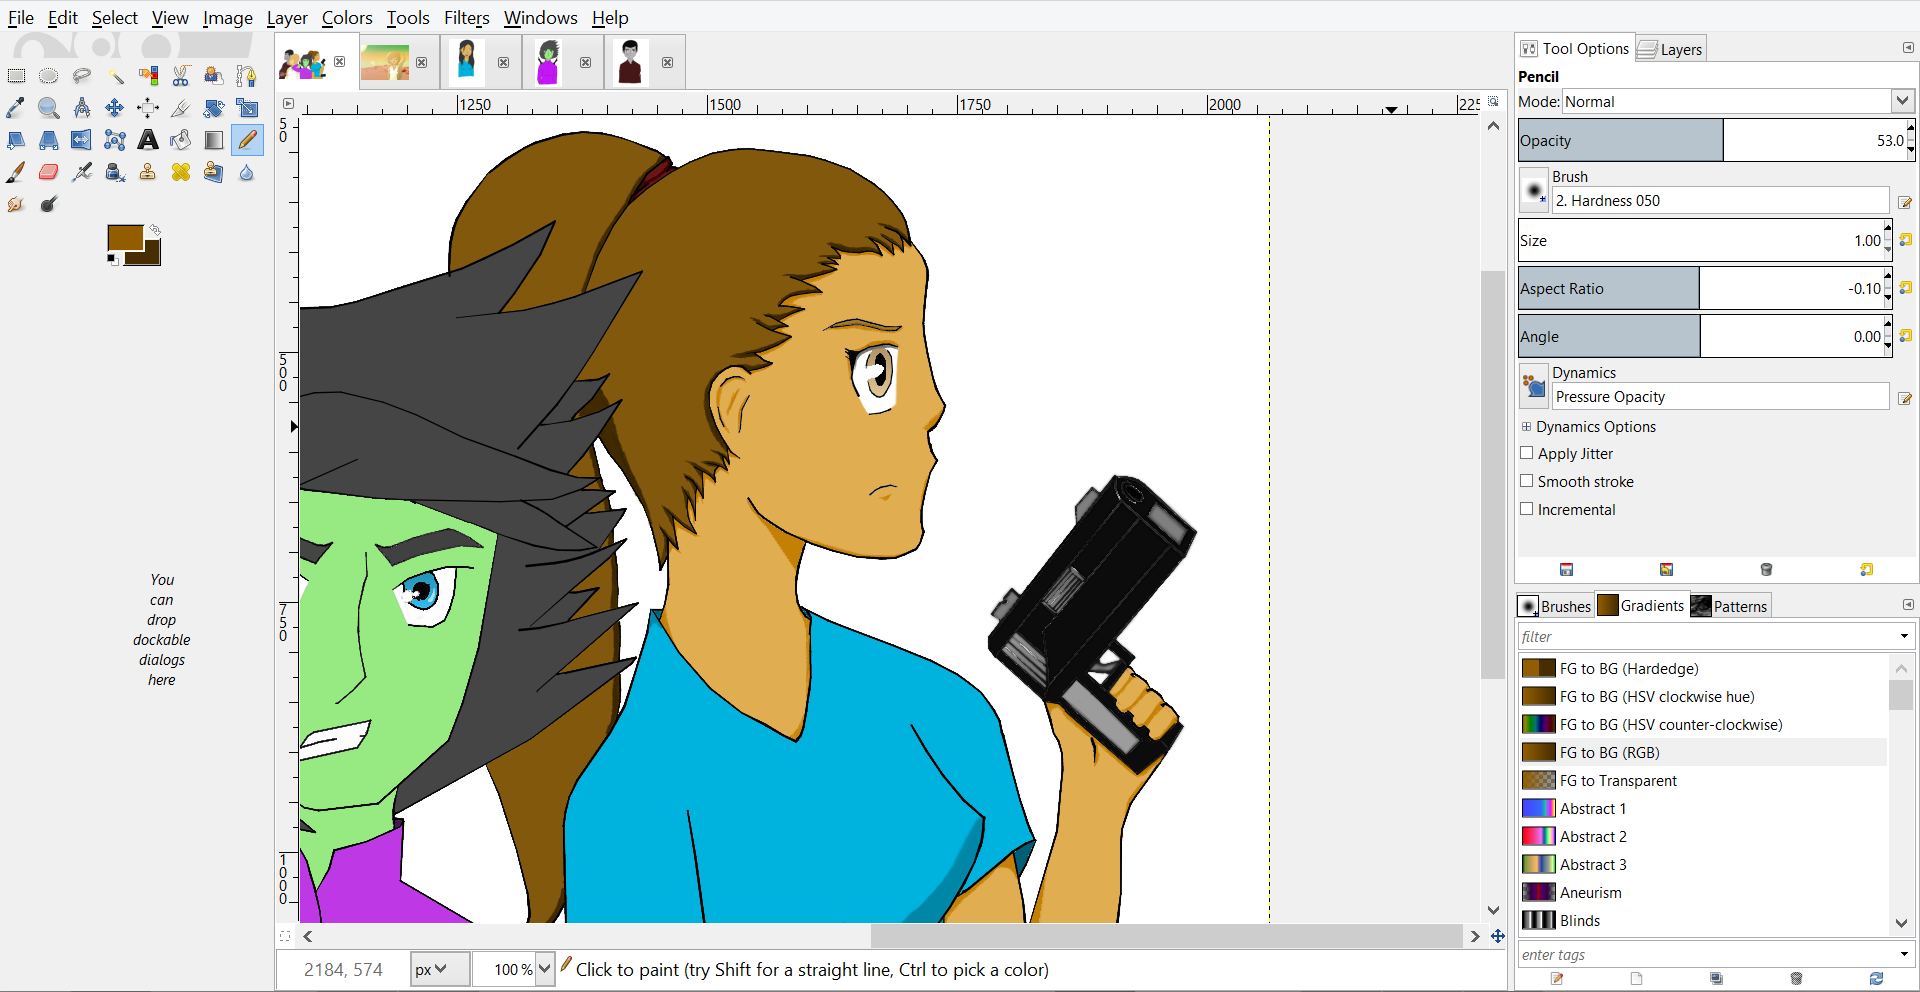
Task: Switch to the Patterns tab
Action: (1730, 606)
